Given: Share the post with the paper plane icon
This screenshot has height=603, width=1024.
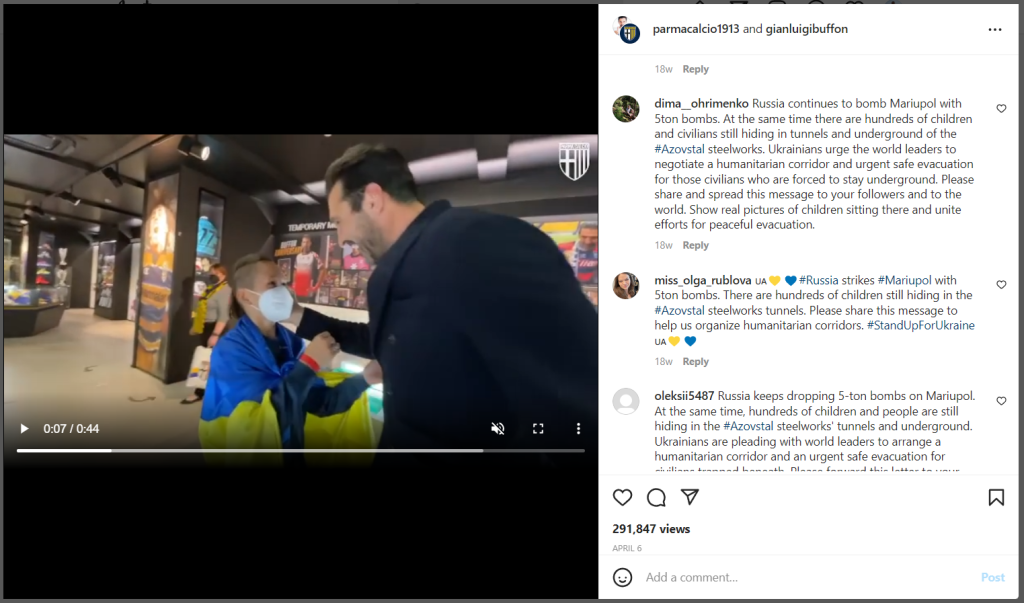Looking at the screenshot, I should pyautogui.click(x=690, y=497).
